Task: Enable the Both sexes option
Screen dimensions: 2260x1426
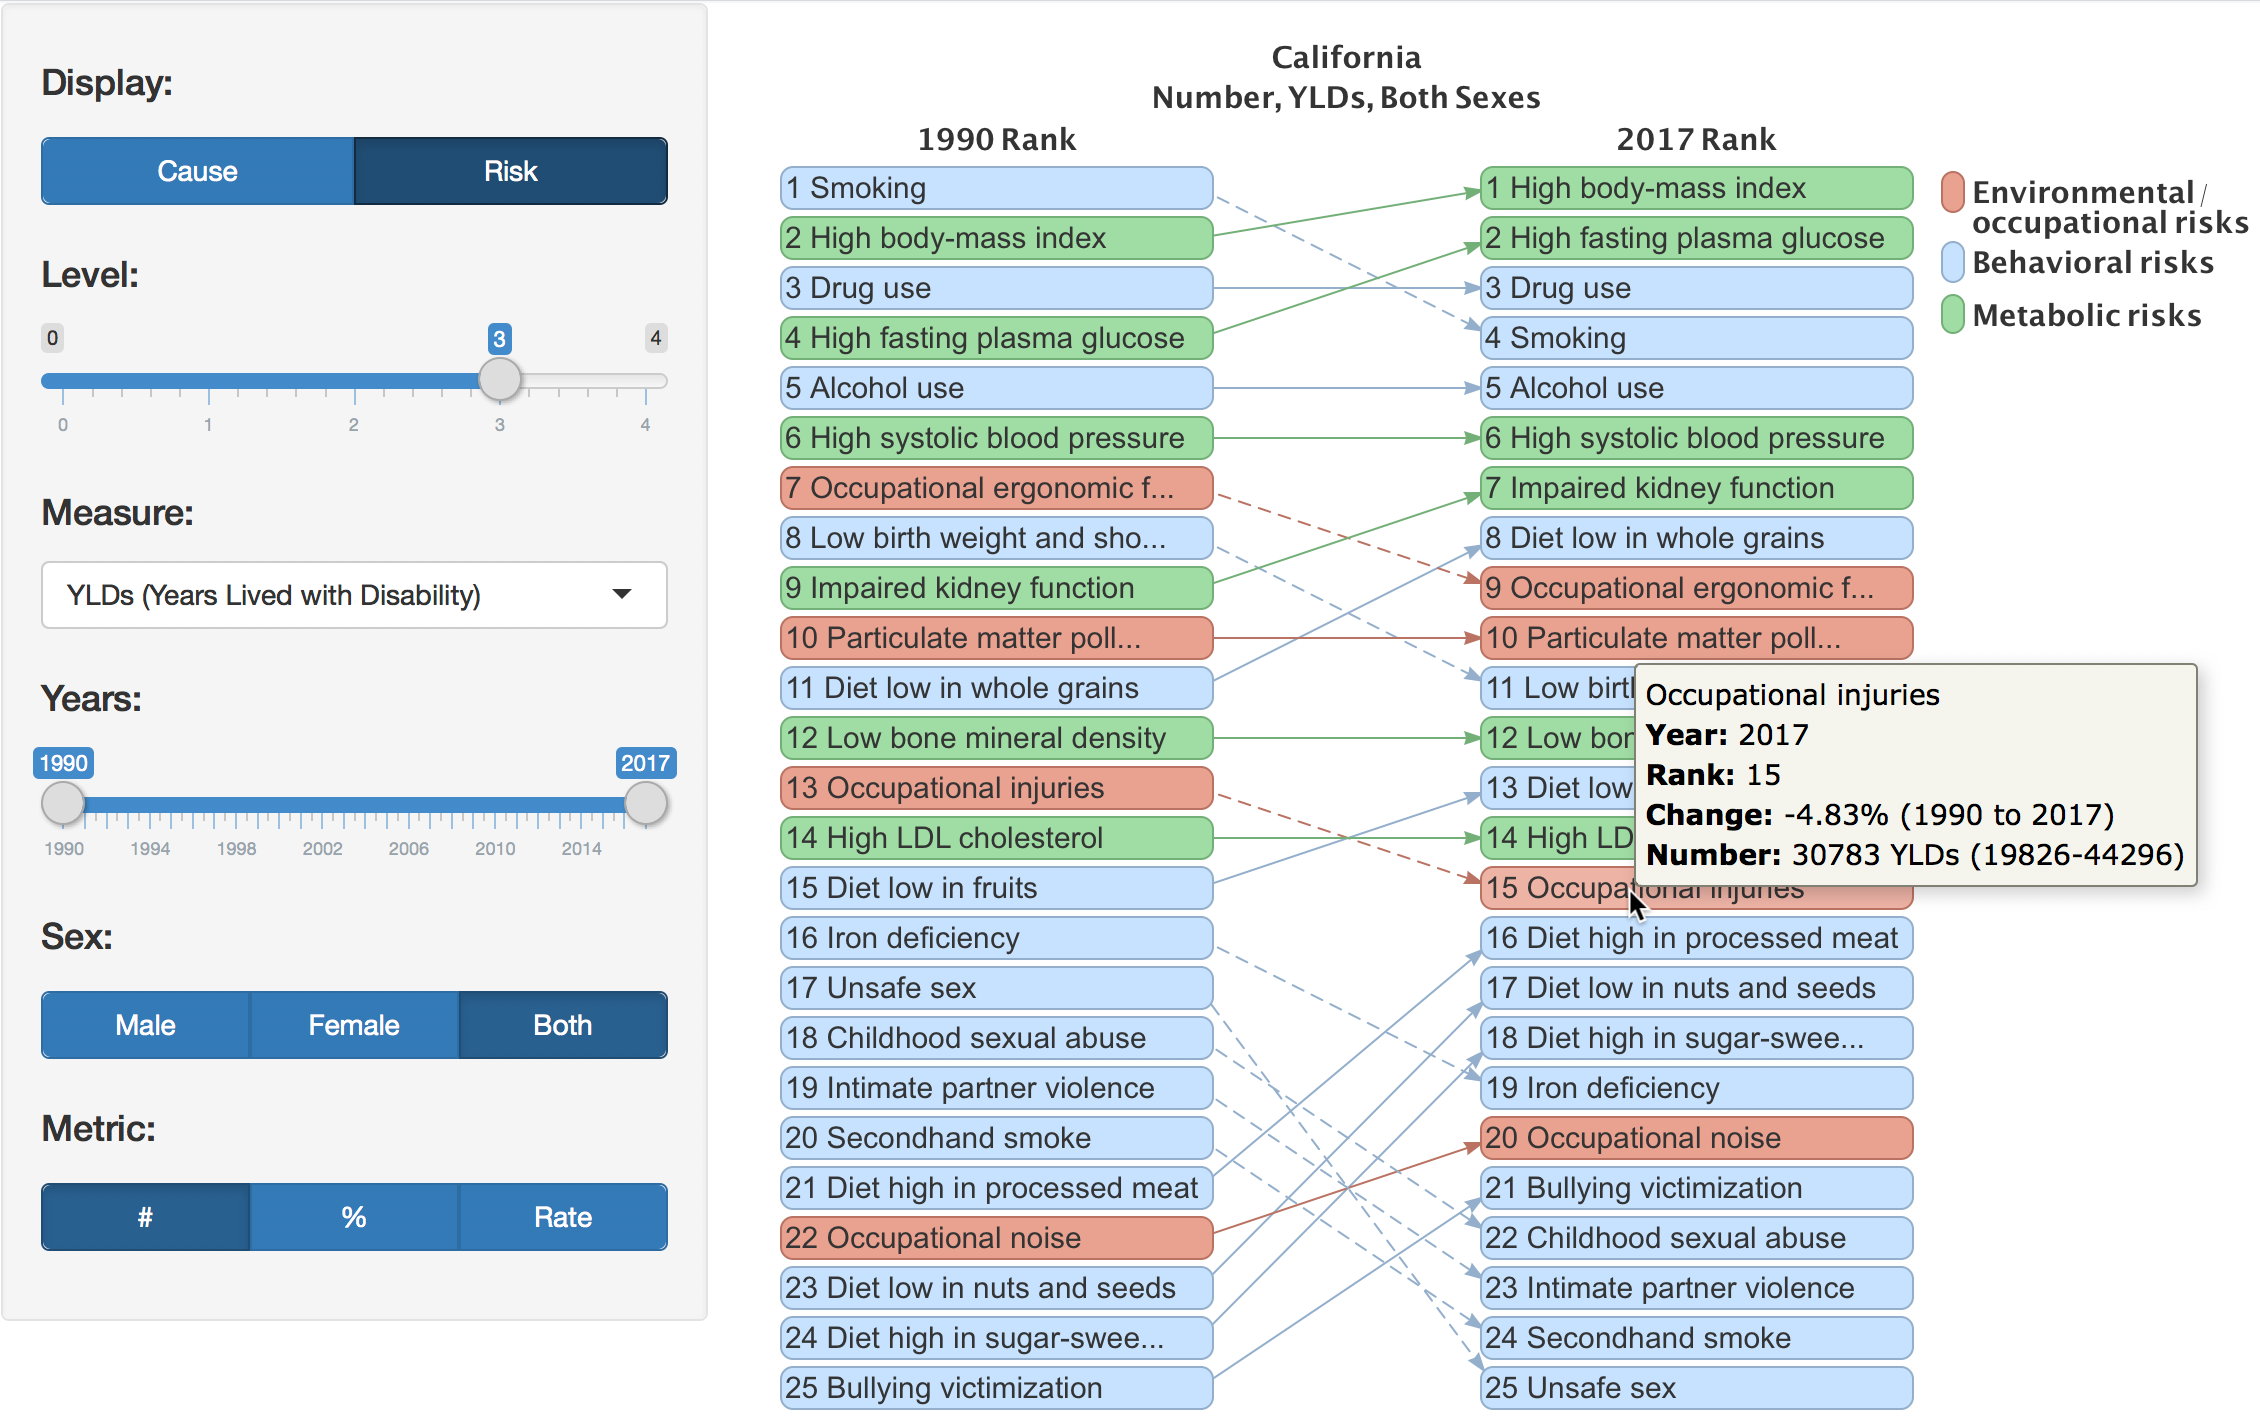Action: 562,1024
